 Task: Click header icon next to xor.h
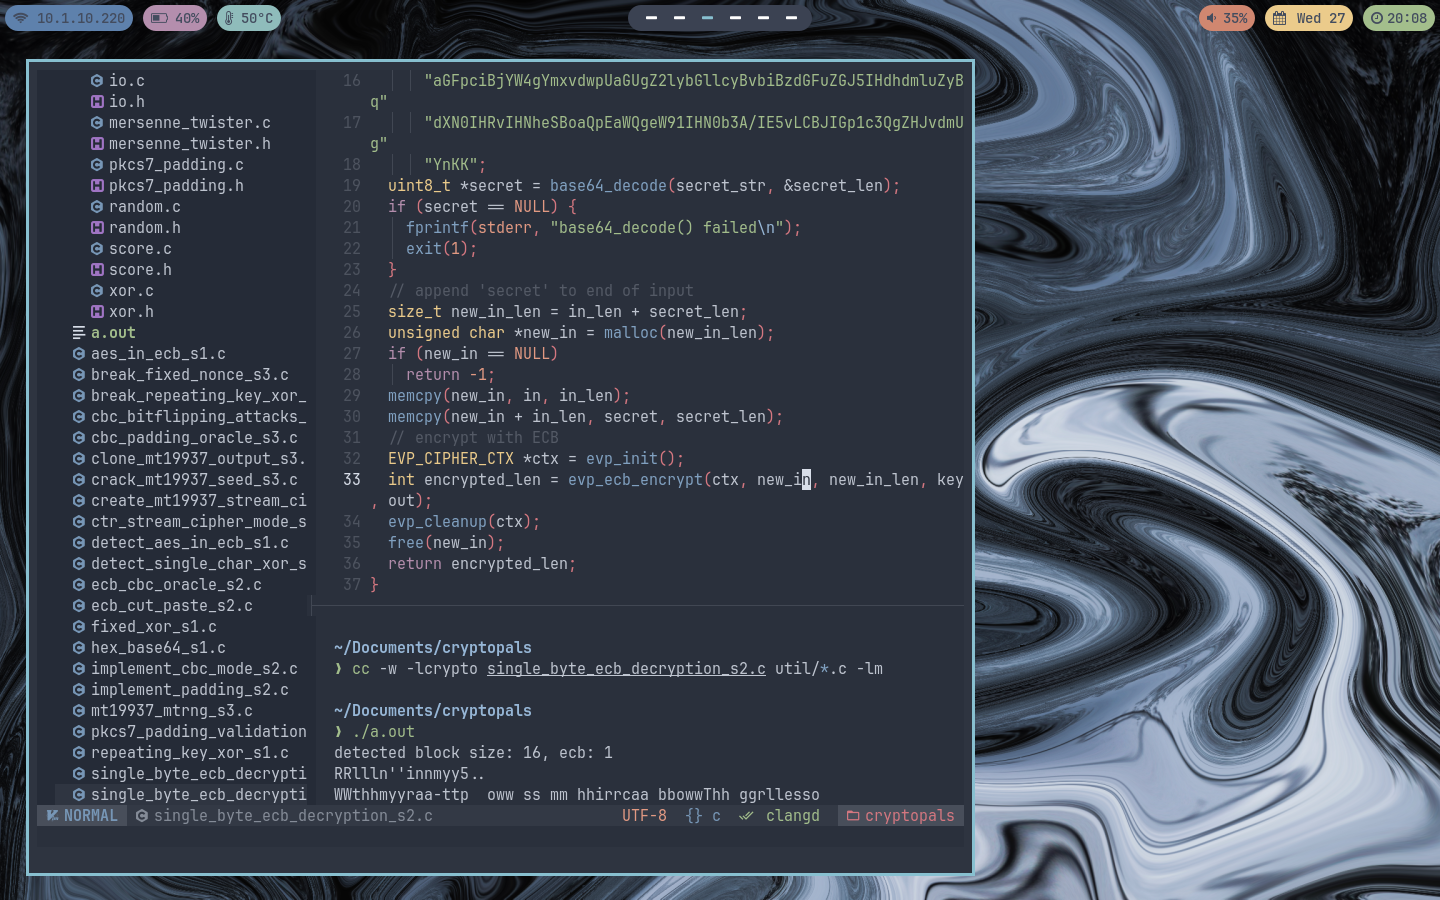pos(97,311)
